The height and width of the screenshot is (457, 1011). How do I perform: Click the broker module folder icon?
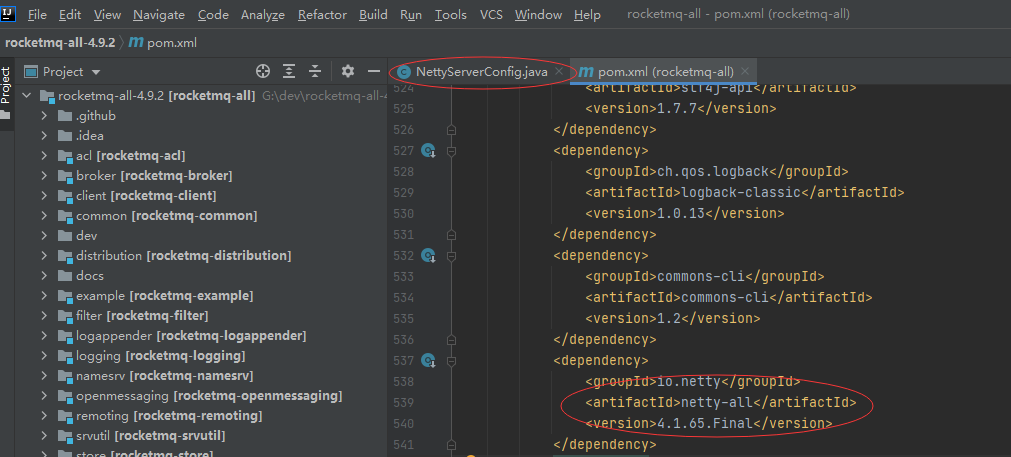tap(64, 176)
